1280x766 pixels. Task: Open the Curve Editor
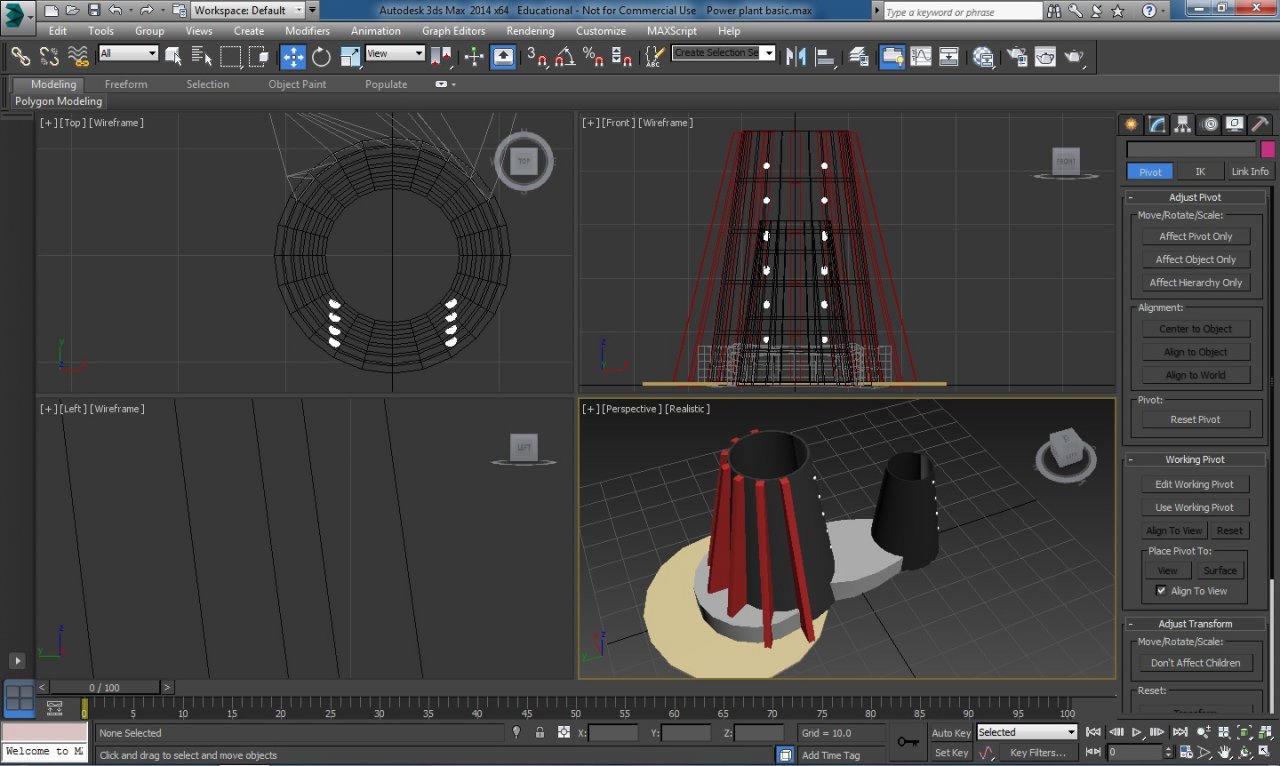pos(920,57)
